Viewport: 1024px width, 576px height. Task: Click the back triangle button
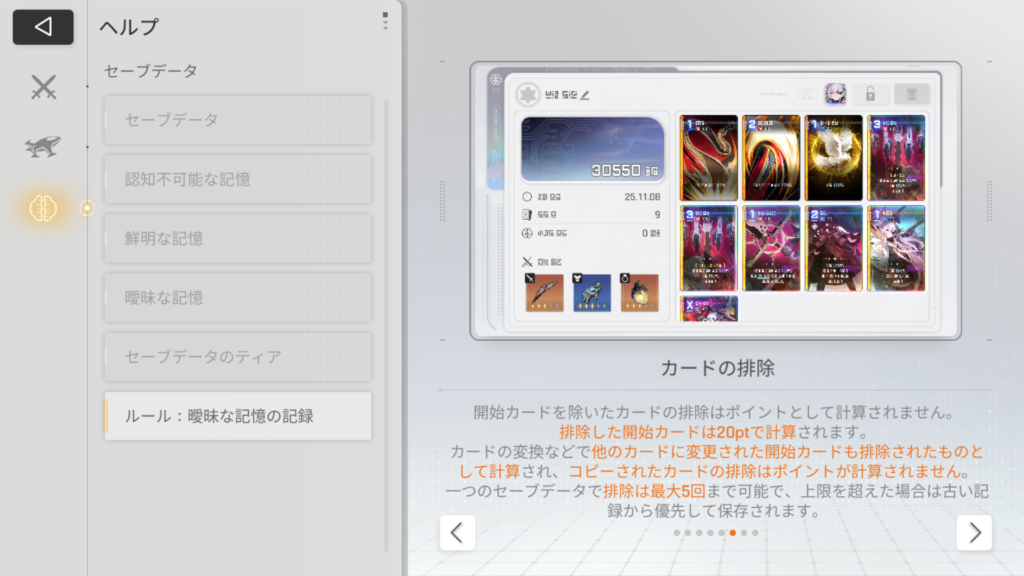click(43, 27)
